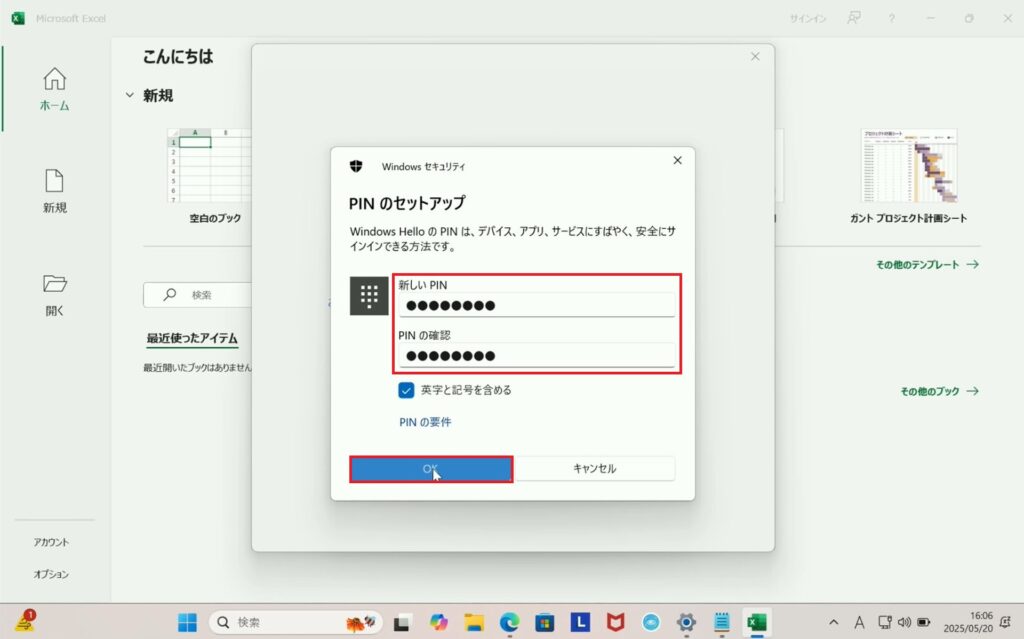The width and height of the screenshot is (1024, 639).
Task: Close the Excel sign-in panel behind the PIN dialog
Action: tap(755, 57)
